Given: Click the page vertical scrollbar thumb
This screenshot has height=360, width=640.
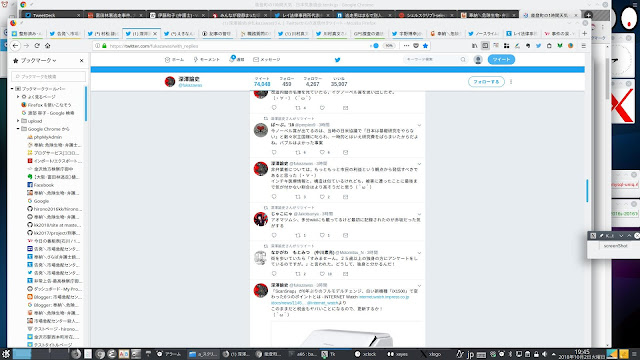Looking at the screenshot, I should tap(587, 191).
